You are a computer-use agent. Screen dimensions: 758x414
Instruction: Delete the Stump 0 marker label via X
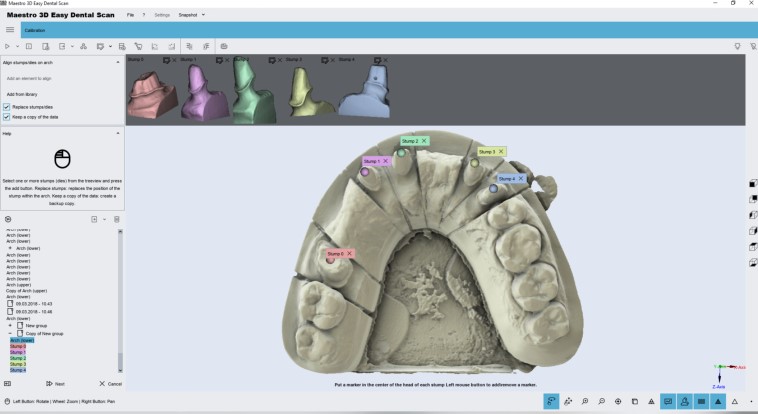pyautogui.click(x=349, y=253)
